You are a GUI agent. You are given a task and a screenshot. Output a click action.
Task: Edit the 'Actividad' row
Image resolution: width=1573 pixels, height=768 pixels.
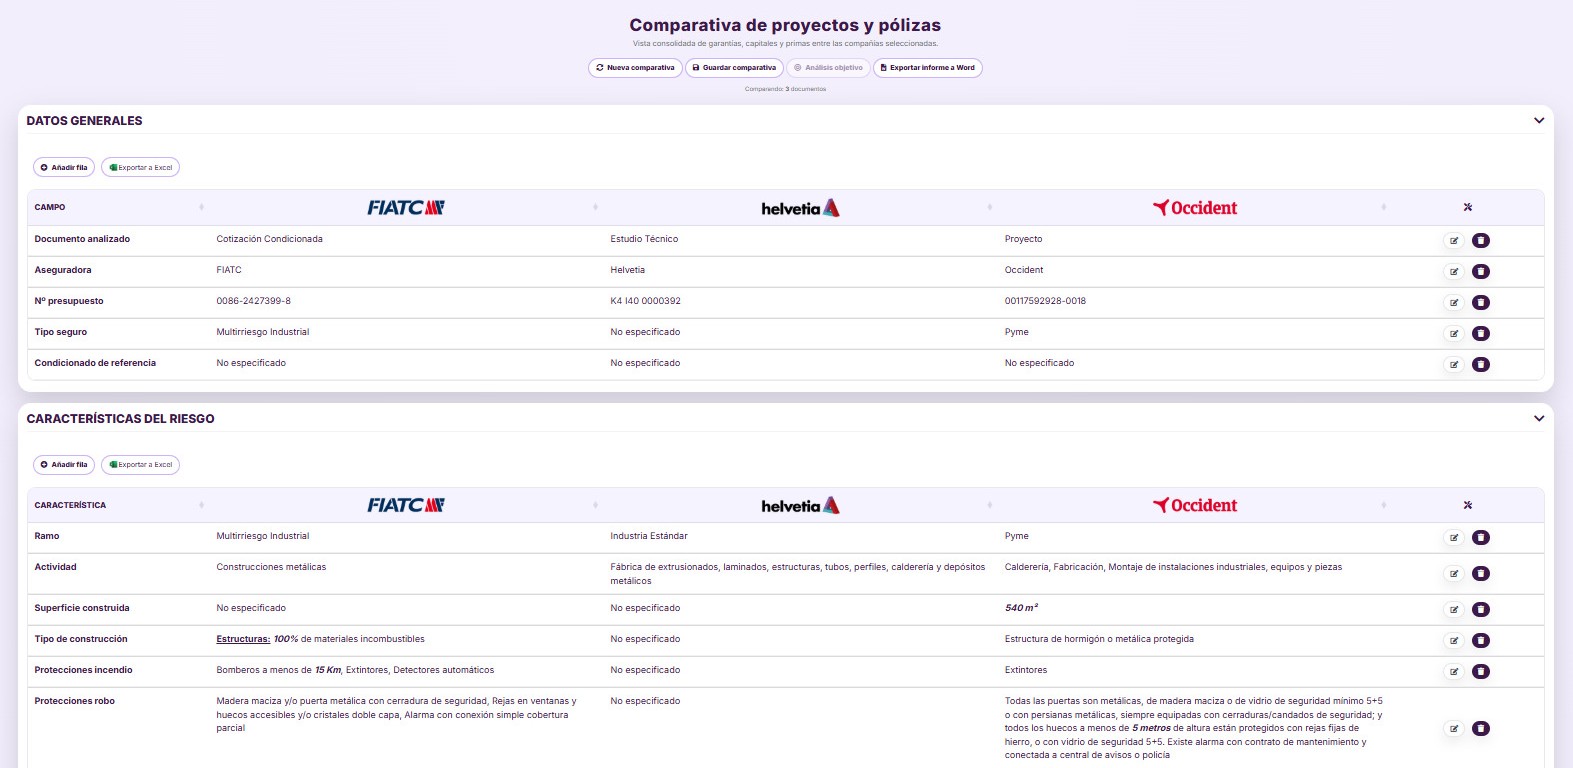point(1454,574)
